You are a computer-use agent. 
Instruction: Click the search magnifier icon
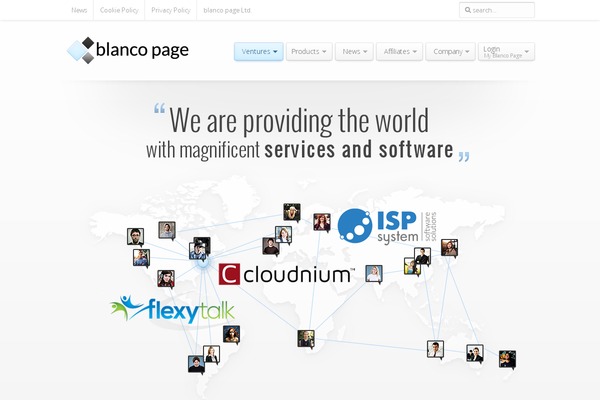[x=468, y=10]
